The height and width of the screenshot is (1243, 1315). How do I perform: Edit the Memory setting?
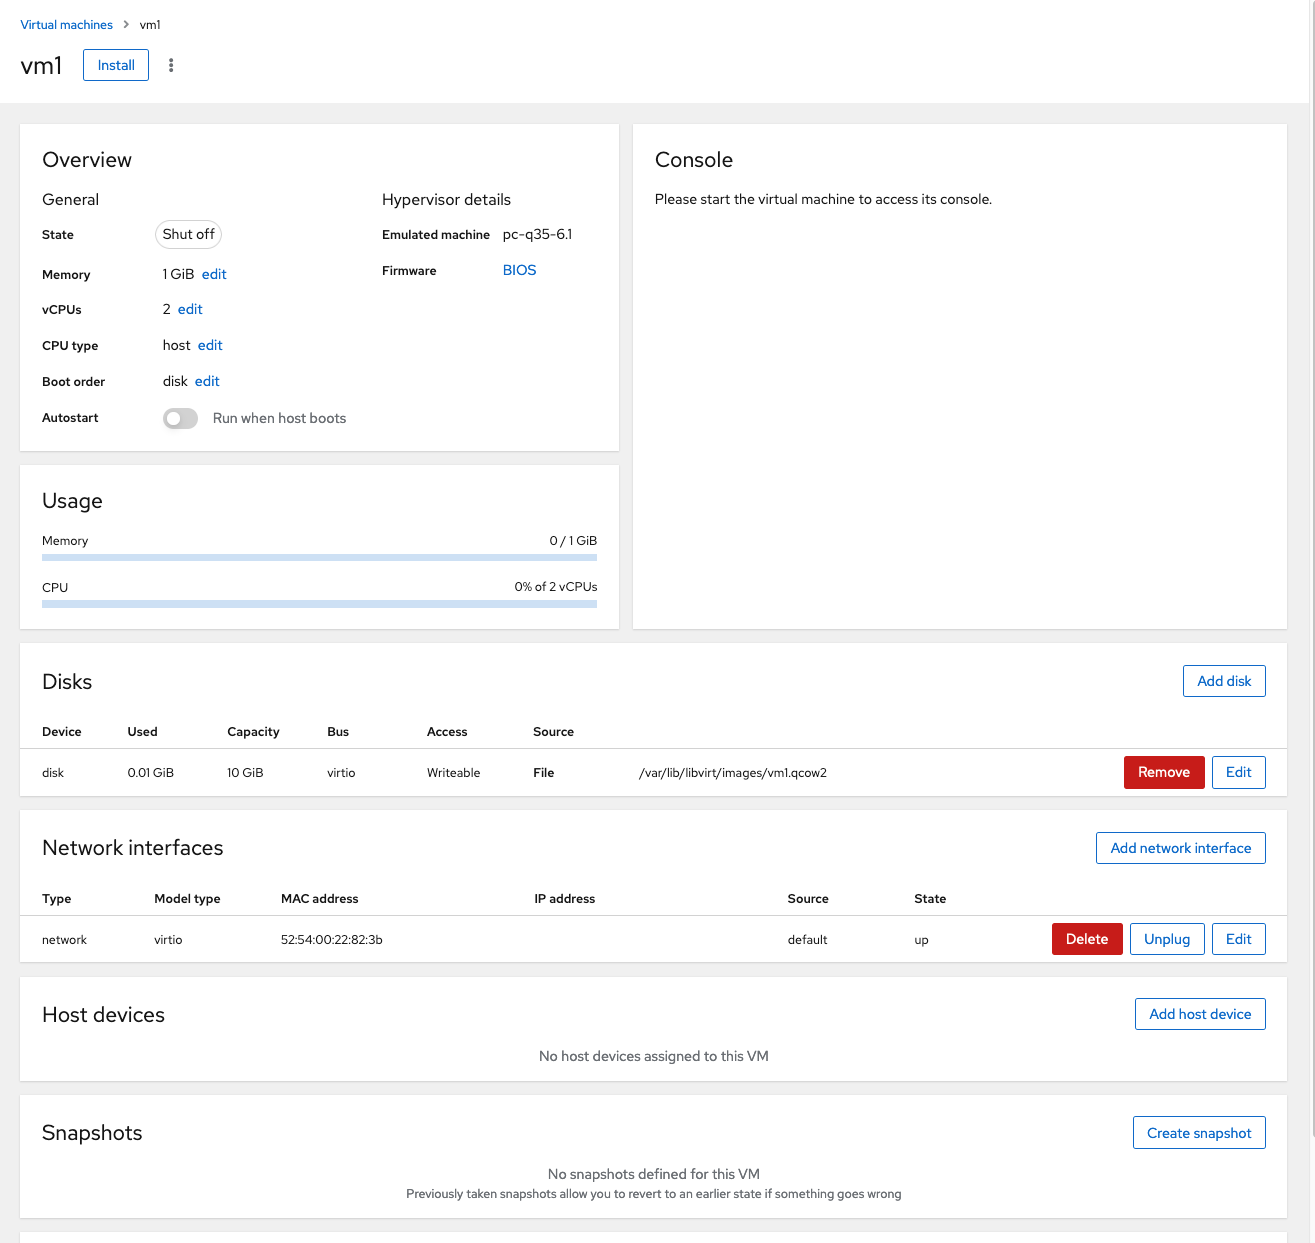pyautogui.click(x=214, y=274)
